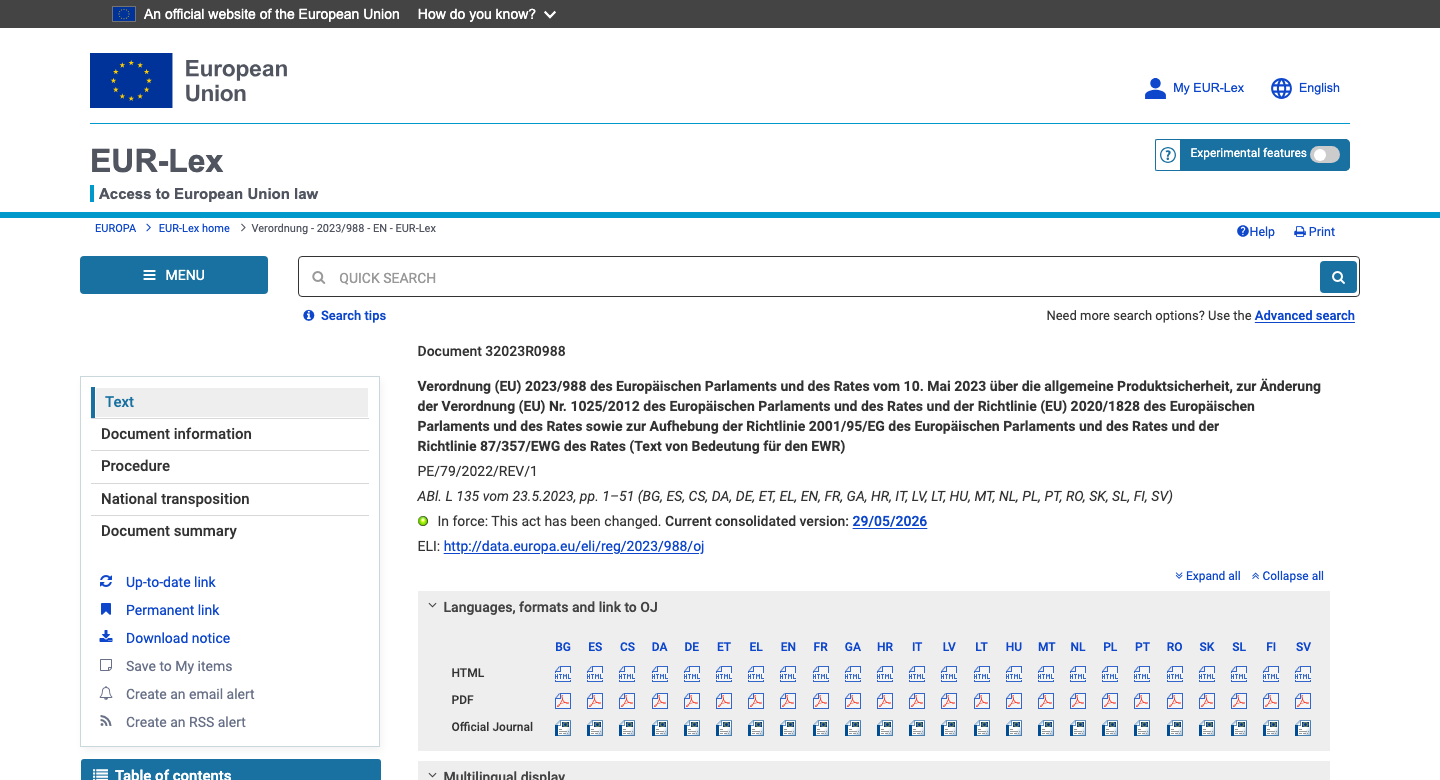The height and width of the screenshot is (780, 1440).
Task: Open the Experimental features help icon
Action: coord(1168,155)
